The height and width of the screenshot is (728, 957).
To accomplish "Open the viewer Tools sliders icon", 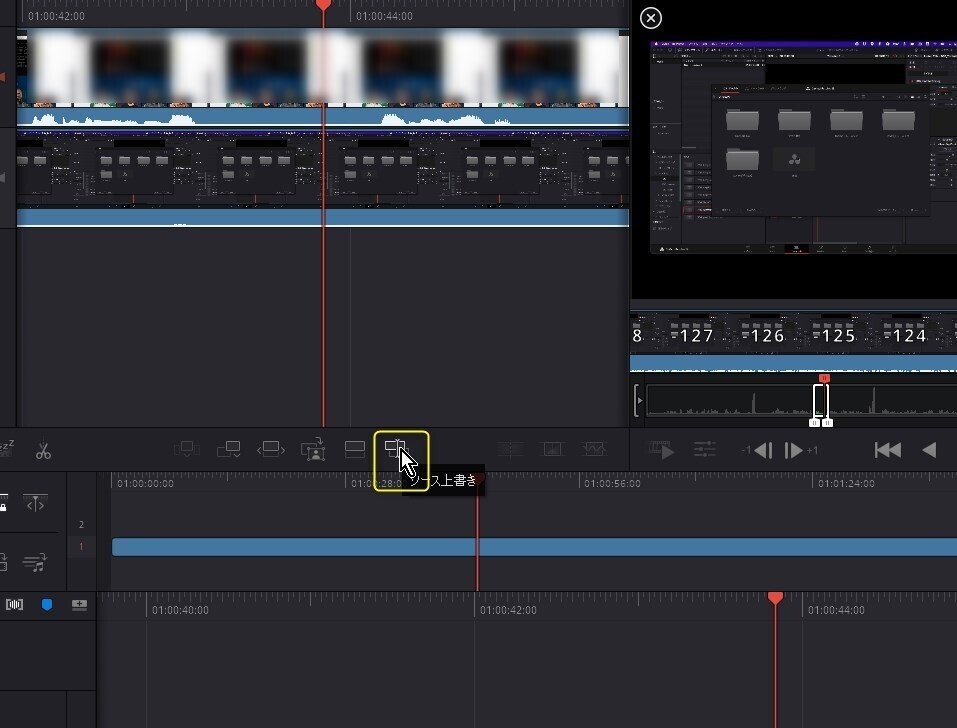I will point(704,450).
